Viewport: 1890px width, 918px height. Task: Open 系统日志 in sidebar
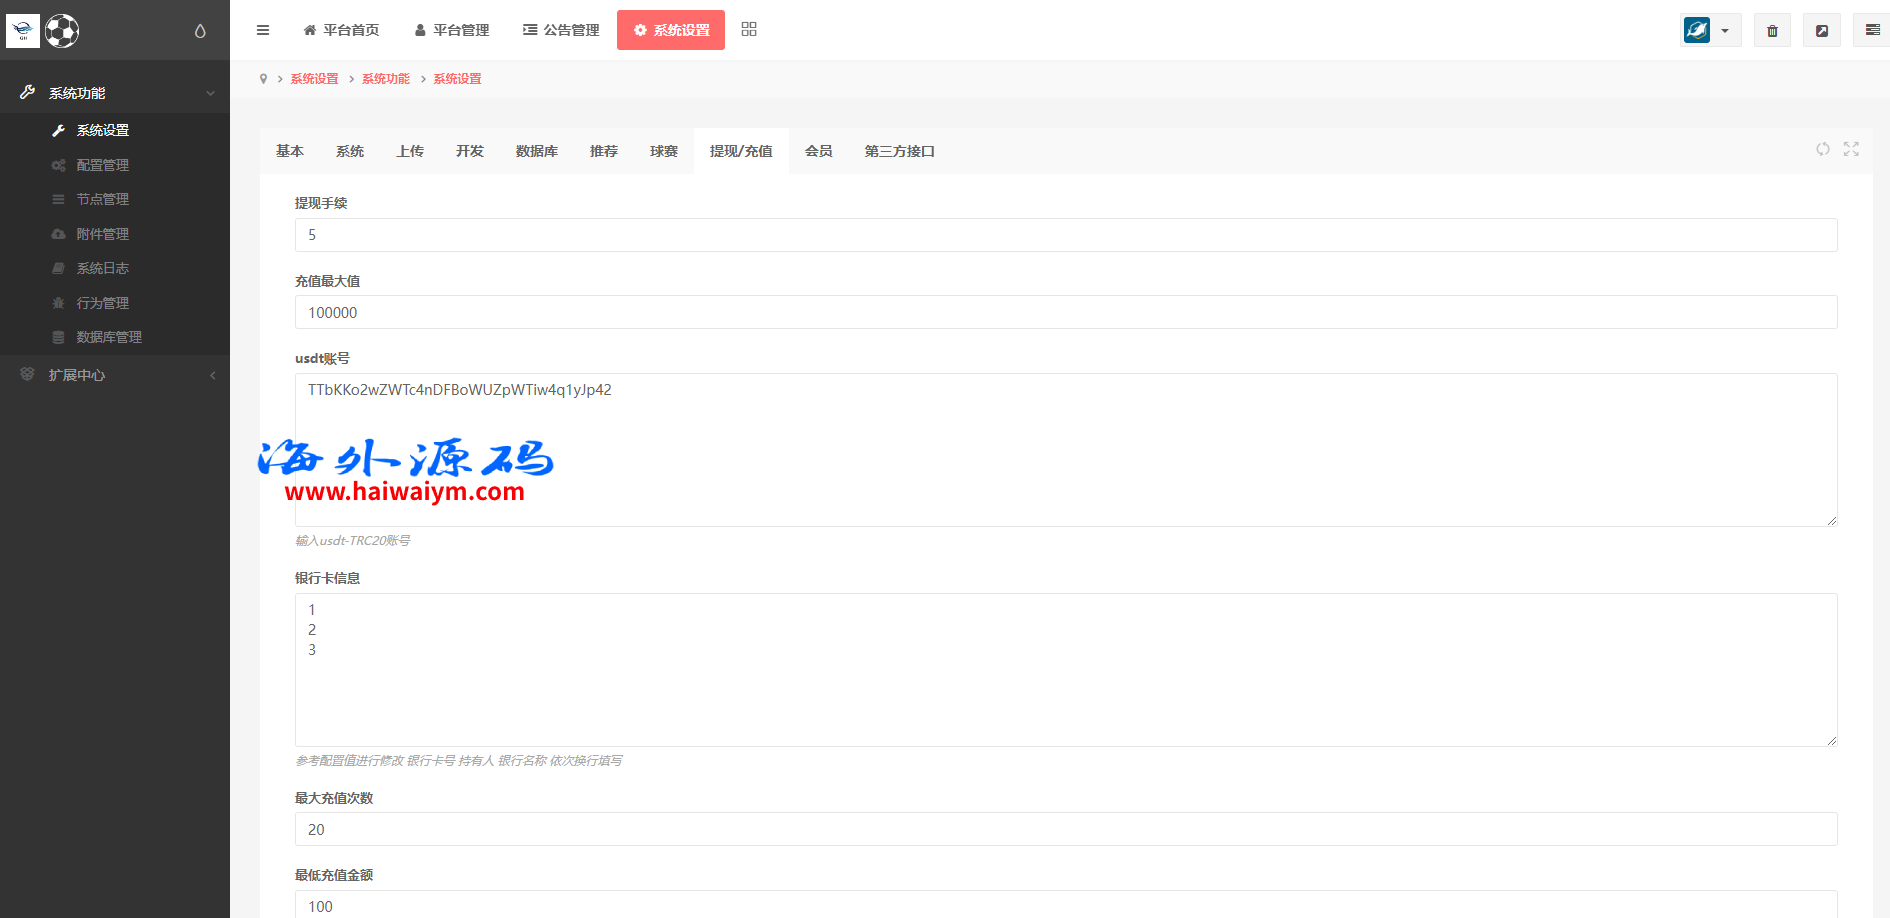(x=102, y=268)
